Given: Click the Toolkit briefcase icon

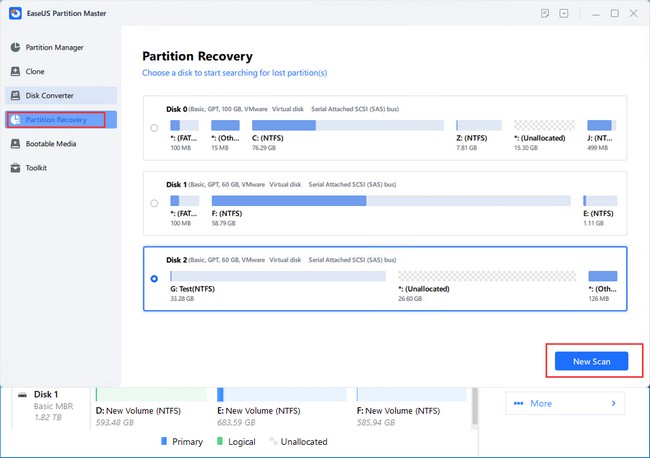Looking at the screenshot, I should click(15, 168).
